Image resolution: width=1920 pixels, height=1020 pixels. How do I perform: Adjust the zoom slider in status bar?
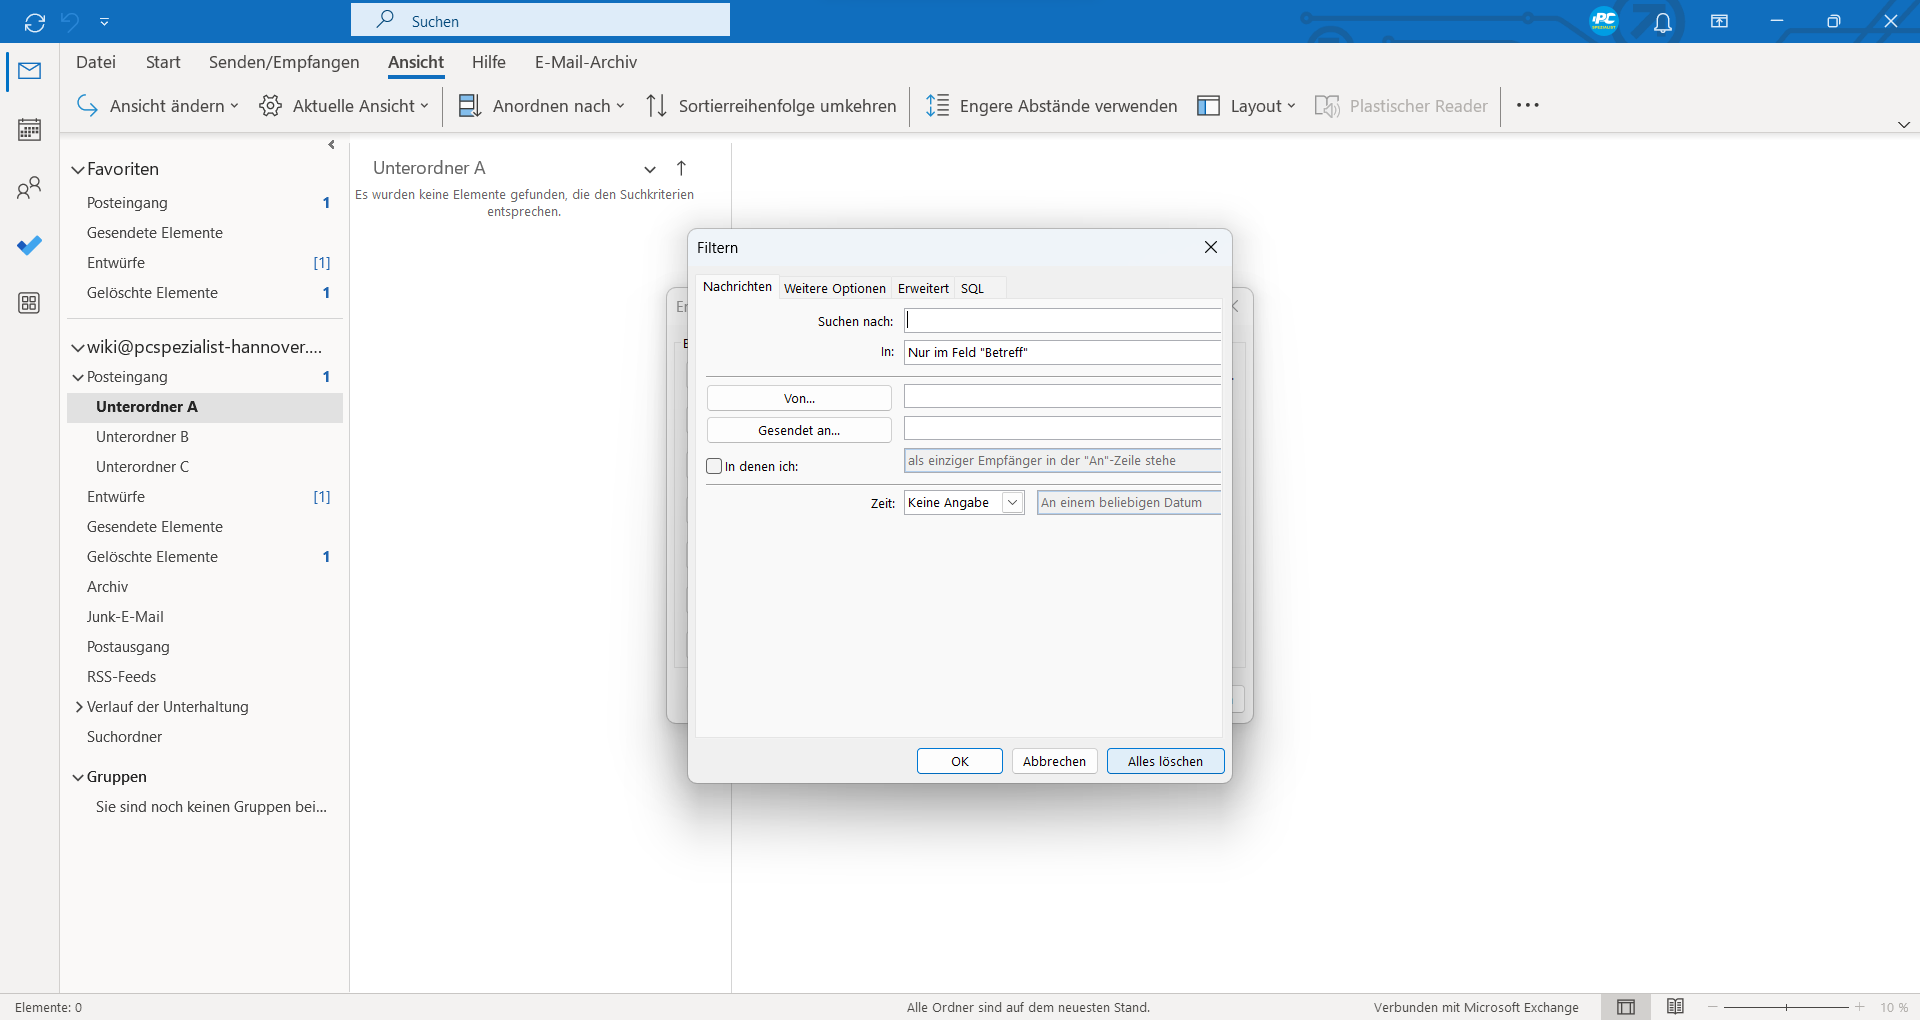coord(1786,1007)
